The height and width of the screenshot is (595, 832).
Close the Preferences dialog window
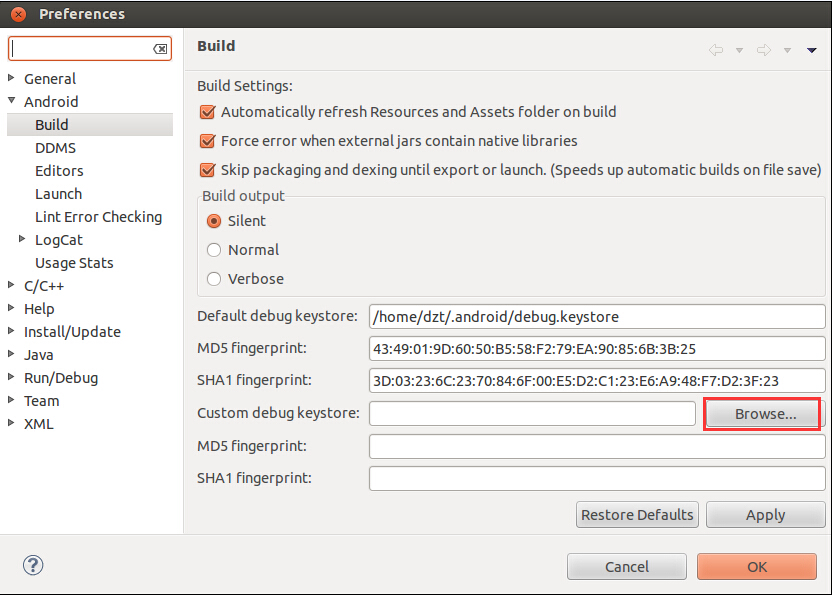coord(19,14)
